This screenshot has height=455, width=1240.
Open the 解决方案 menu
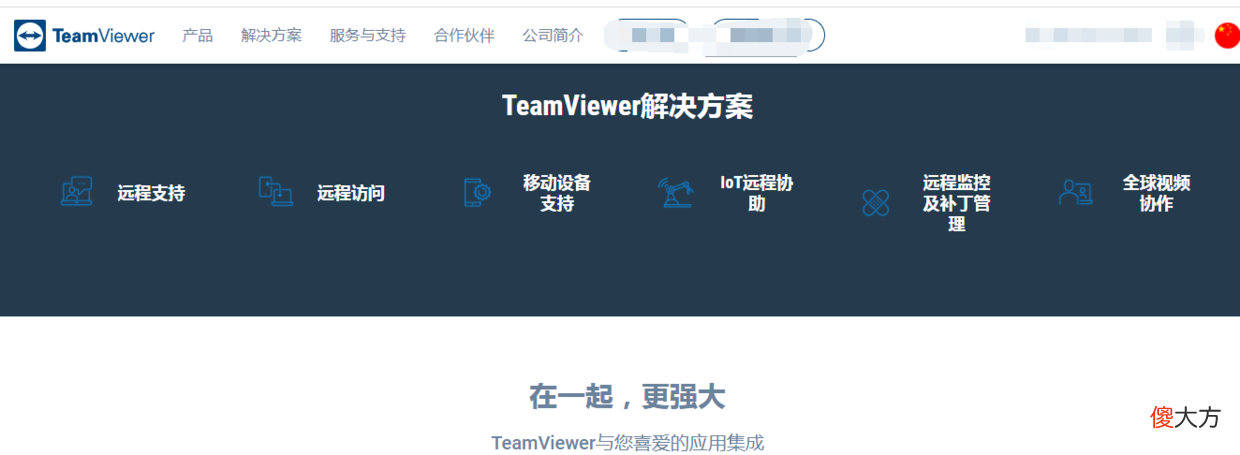tap(271, 35)
